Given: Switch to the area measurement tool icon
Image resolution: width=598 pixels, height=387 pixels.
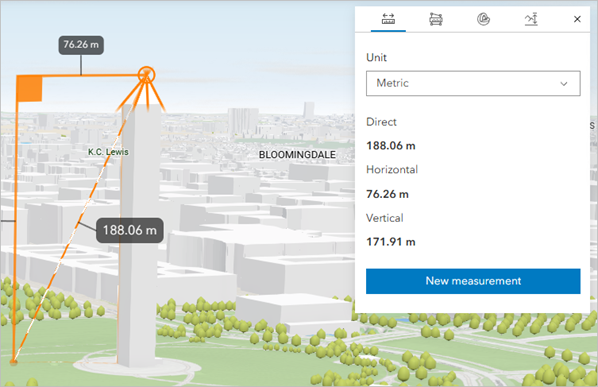Looking at the screenshot, I should point(436,19).
